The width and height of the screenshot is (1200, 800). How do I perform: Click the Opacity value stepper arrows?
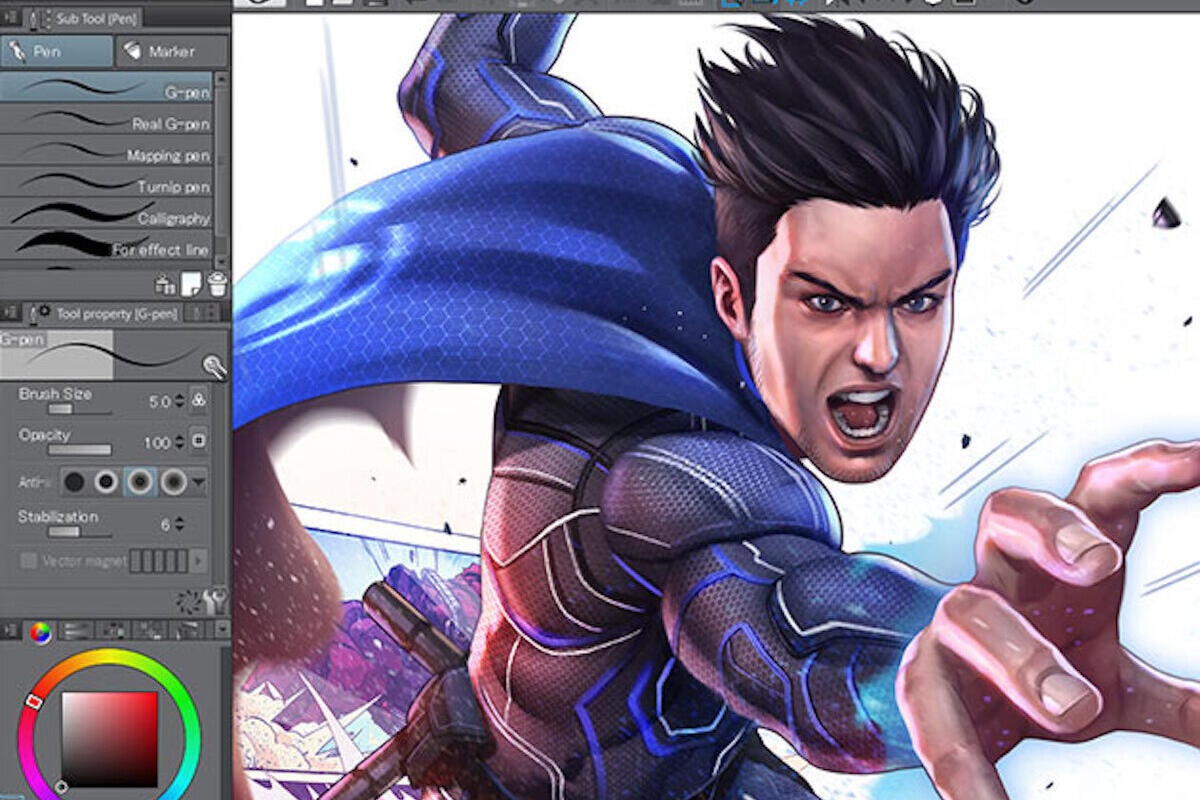179,442
